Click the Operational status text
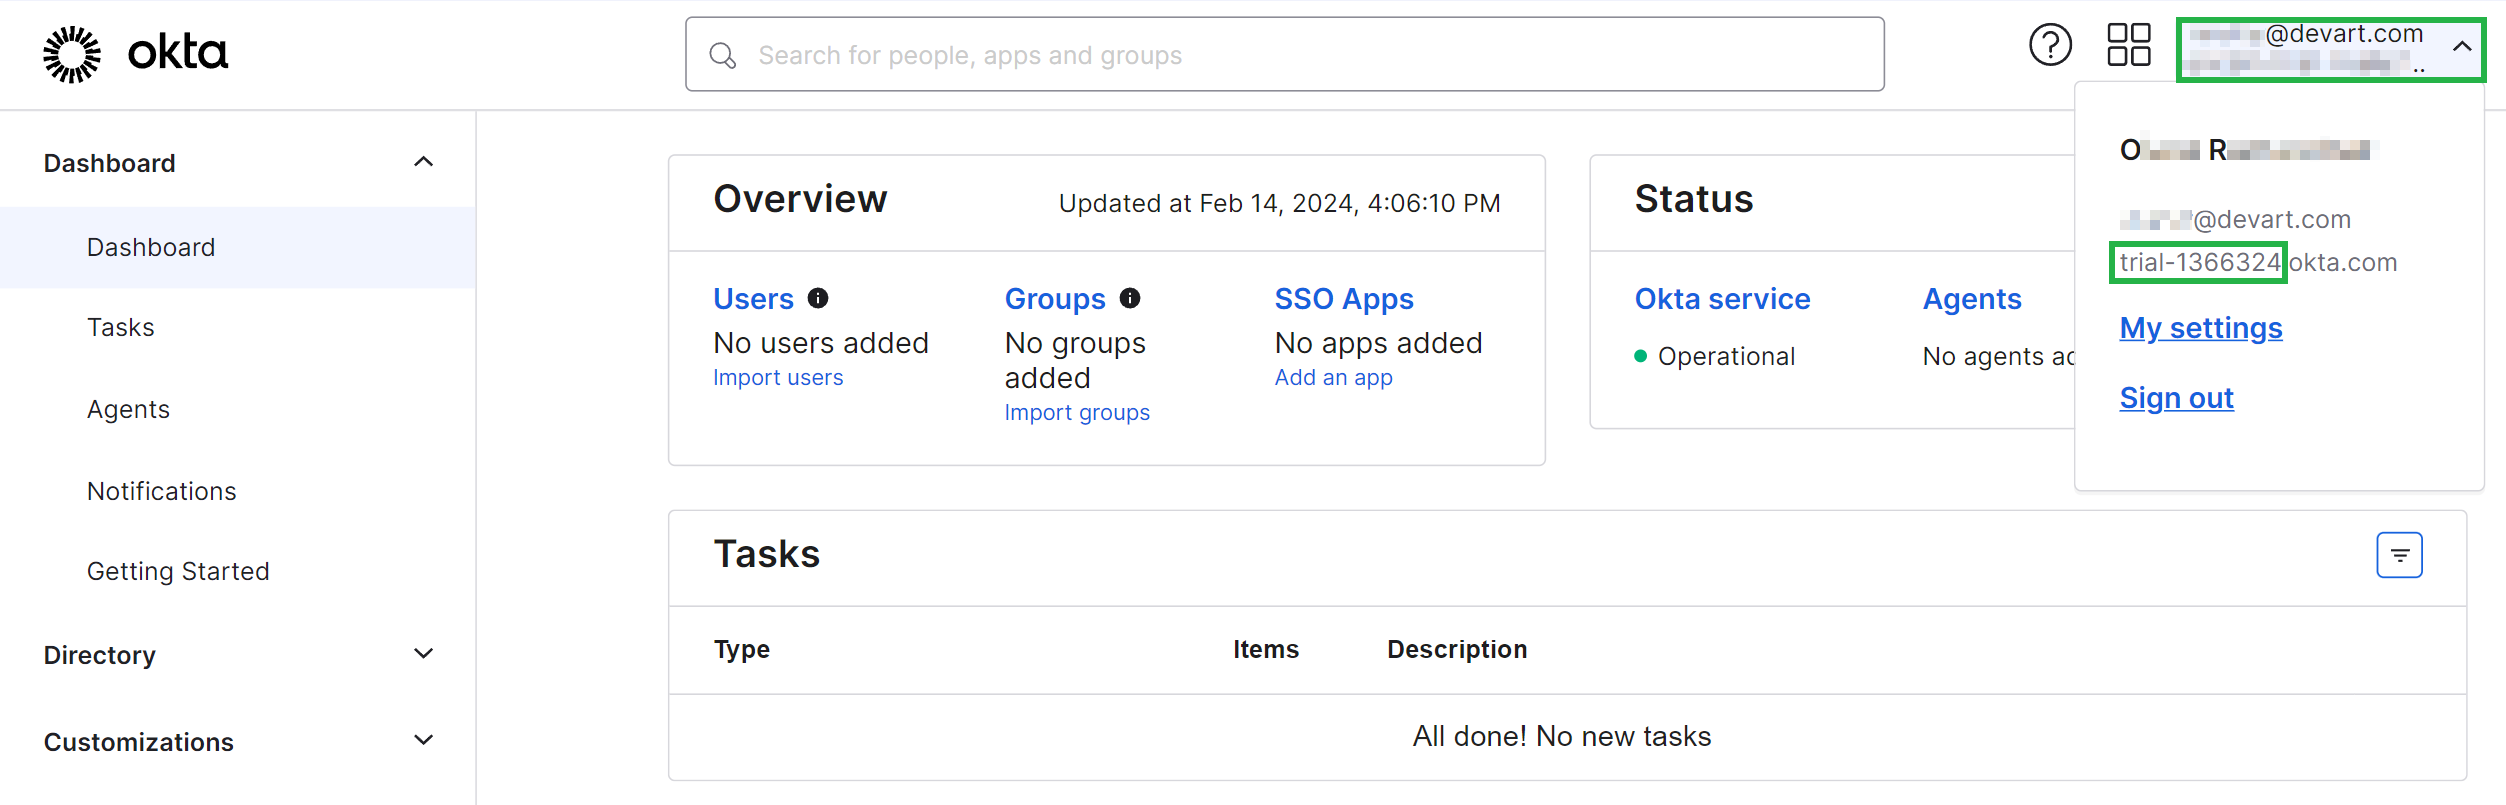2506x805 pixels. tap(1726, 356)
